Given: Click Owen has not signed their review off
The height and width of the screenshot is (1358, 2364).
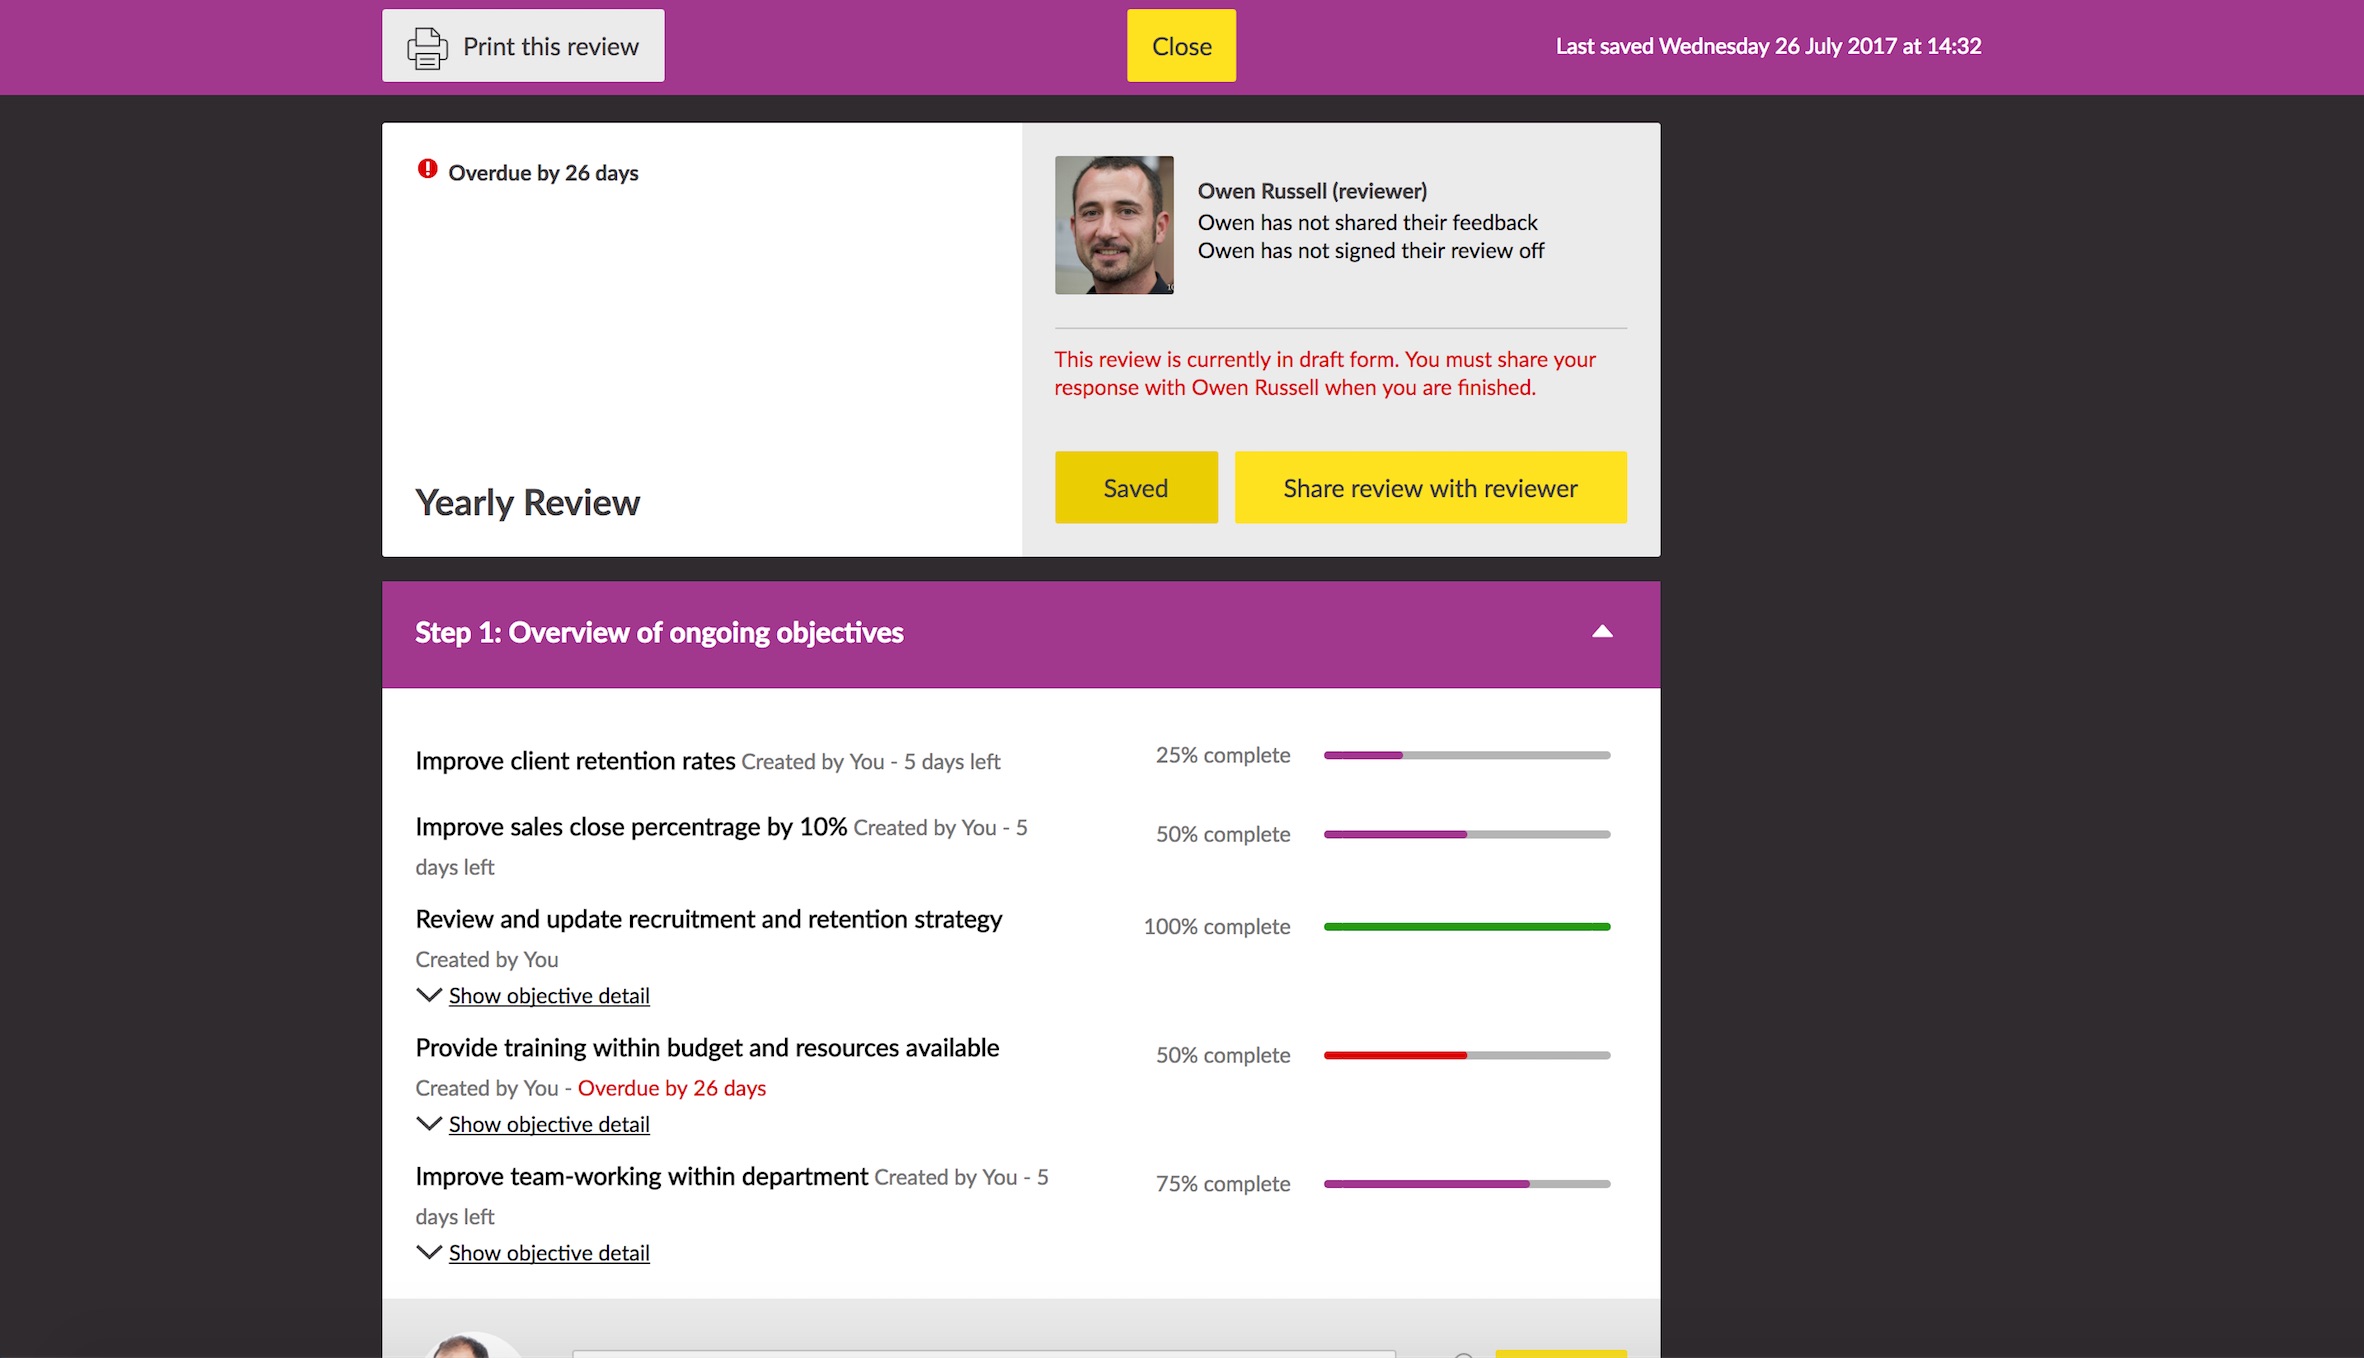Looking at the screenshot, I should click(1371, 250).
